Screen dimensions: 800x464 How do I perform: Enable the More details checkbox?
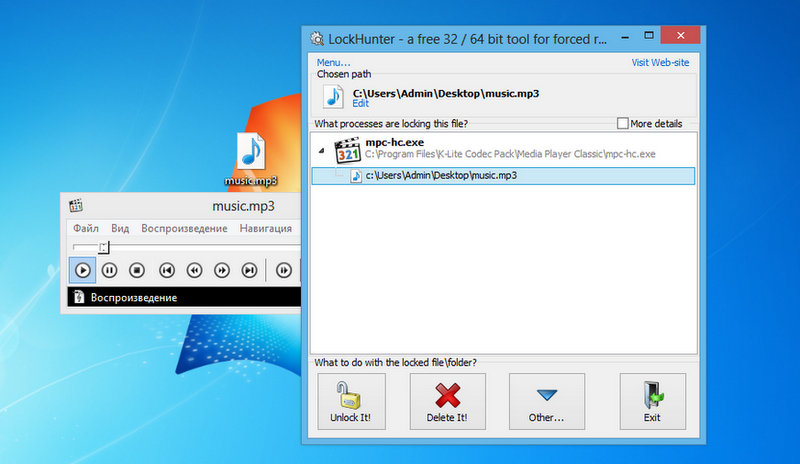(622, 124)
